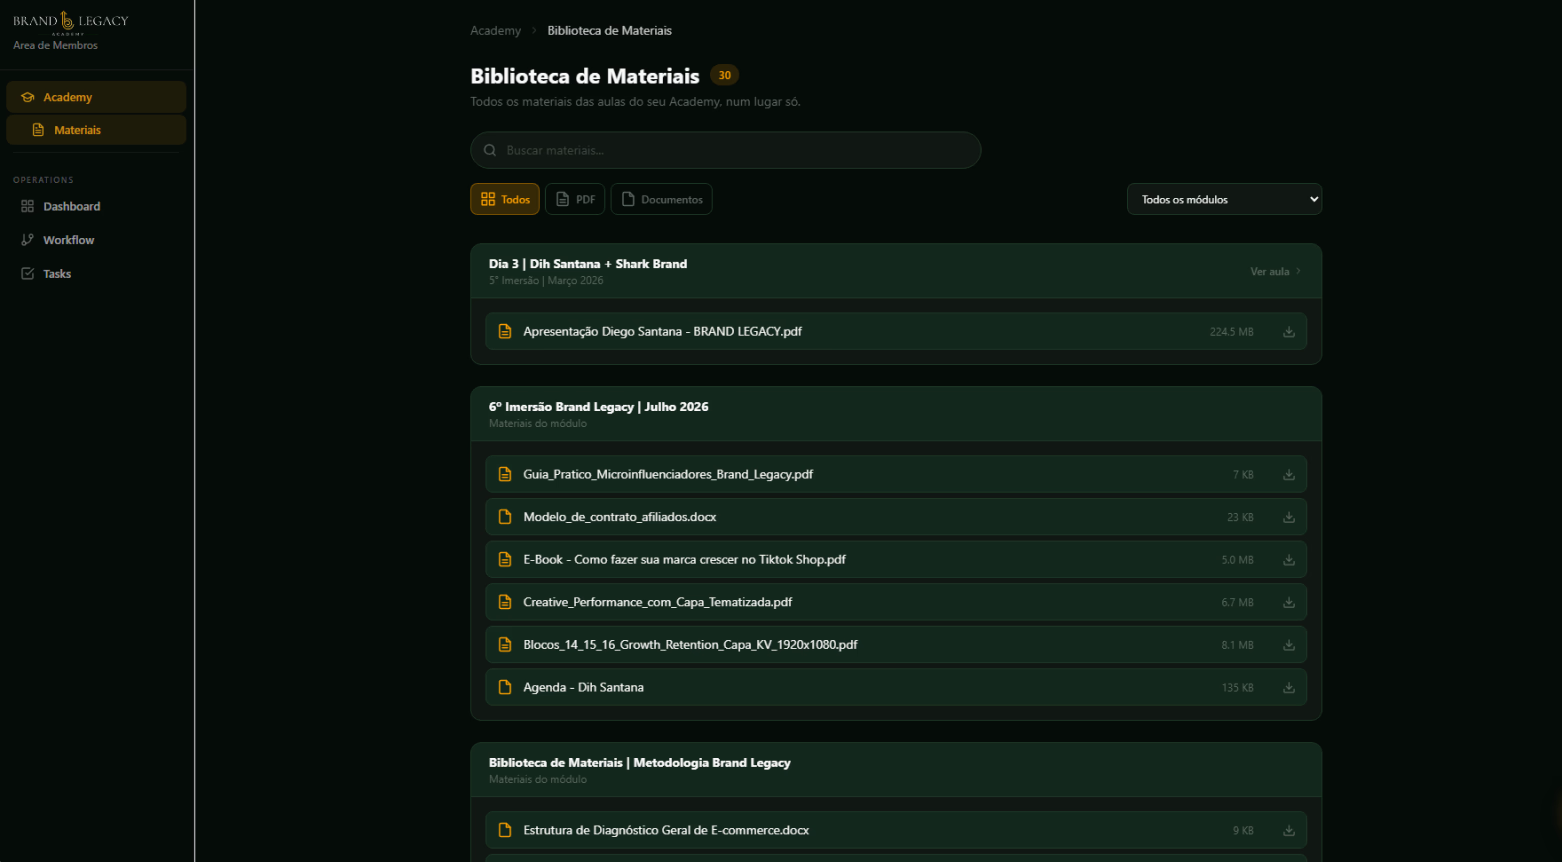
Task: Click file icon of Guia_Pratico_Microinfluenciadores PDF
Action: (x=505, y=475)
